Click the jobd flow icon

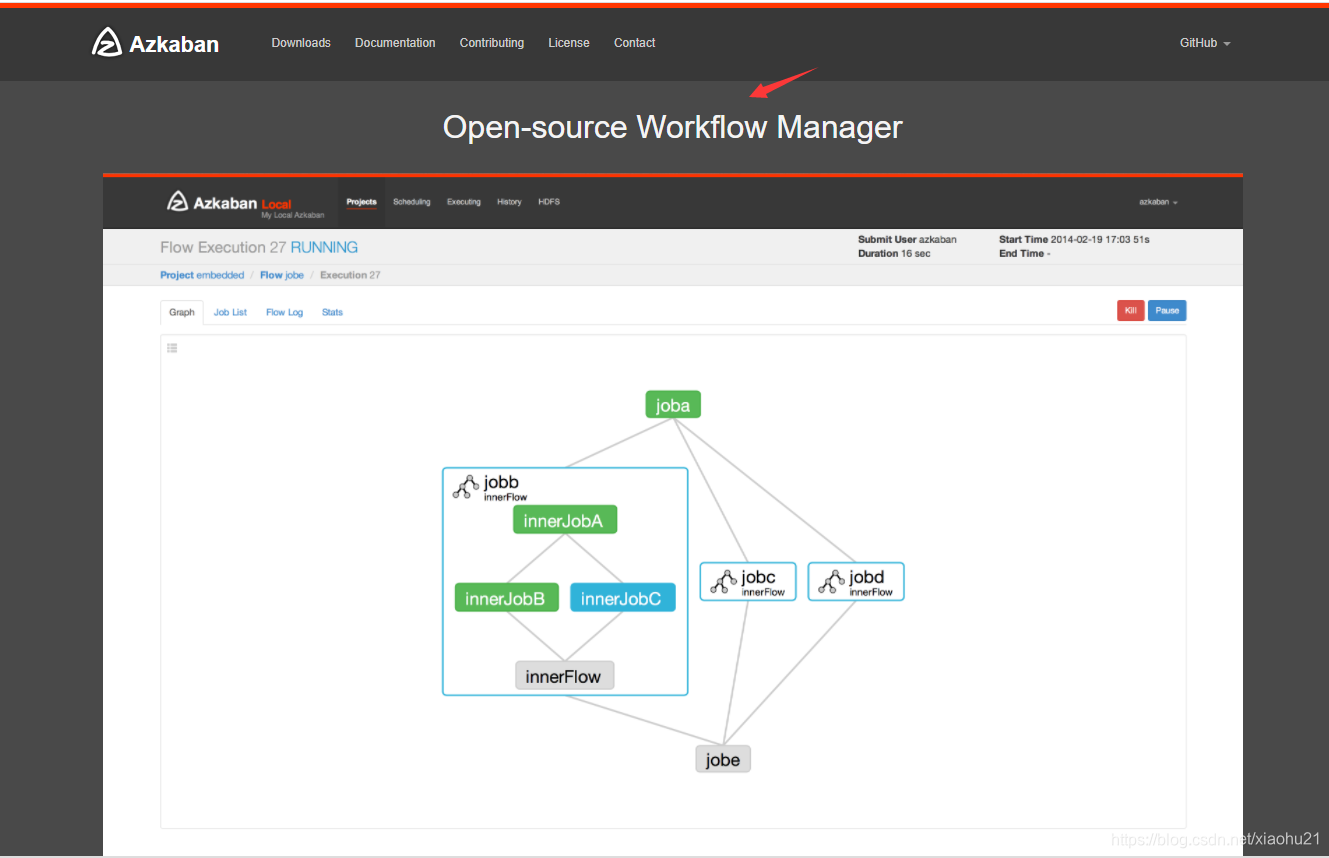(830, 582)
